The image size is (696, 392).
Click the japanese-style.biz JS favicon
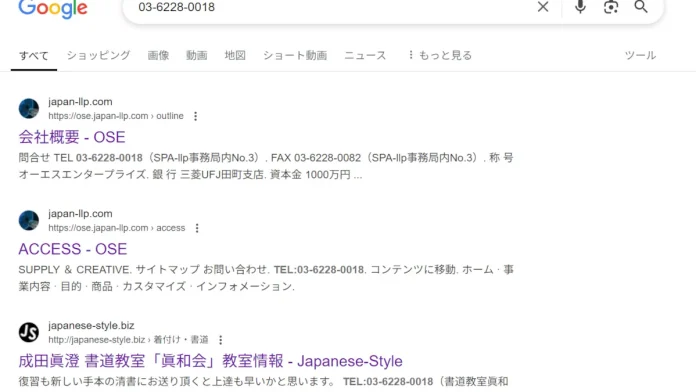29,332
